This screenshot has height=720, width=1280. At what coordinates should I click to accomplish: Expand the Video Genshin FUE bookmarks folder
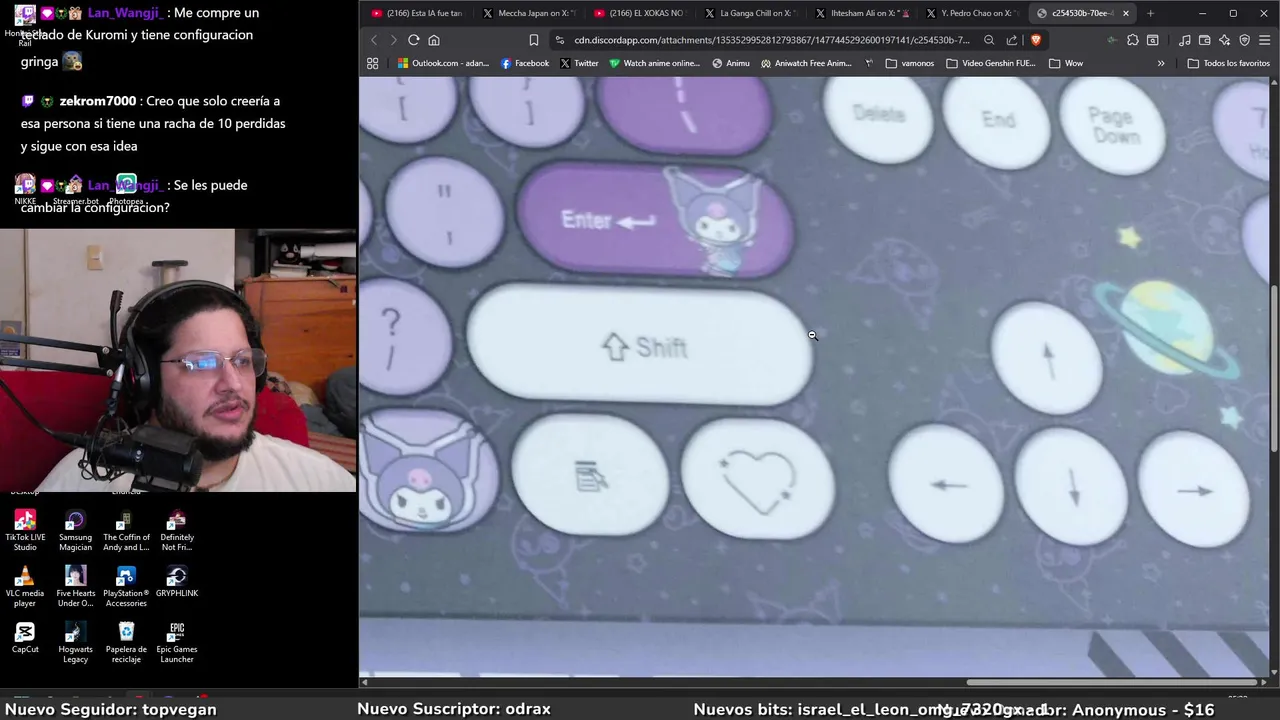991,63
